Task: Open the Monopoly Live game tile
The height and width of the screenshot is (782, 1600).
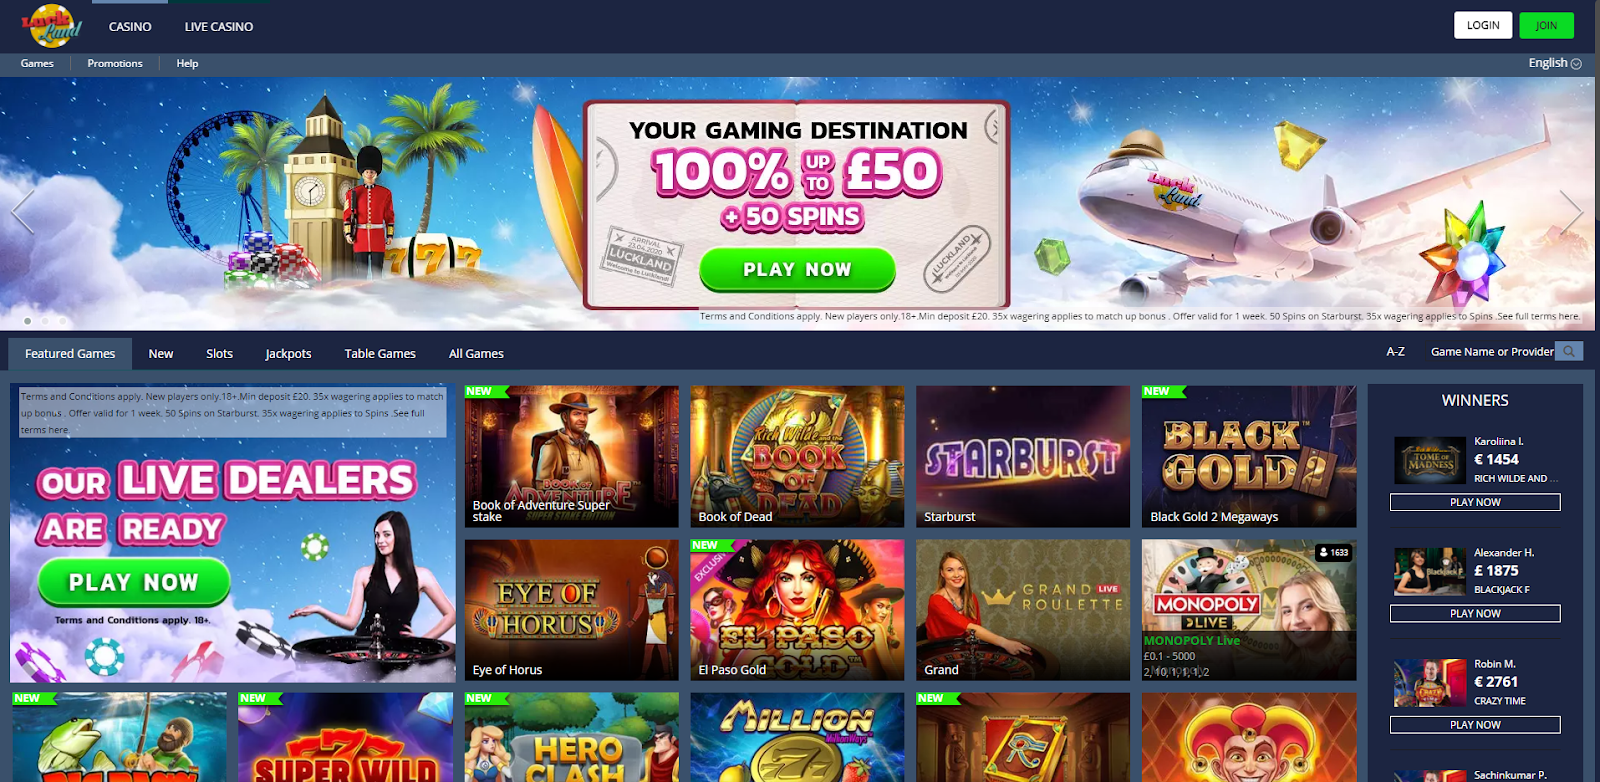Action: 1249,610
